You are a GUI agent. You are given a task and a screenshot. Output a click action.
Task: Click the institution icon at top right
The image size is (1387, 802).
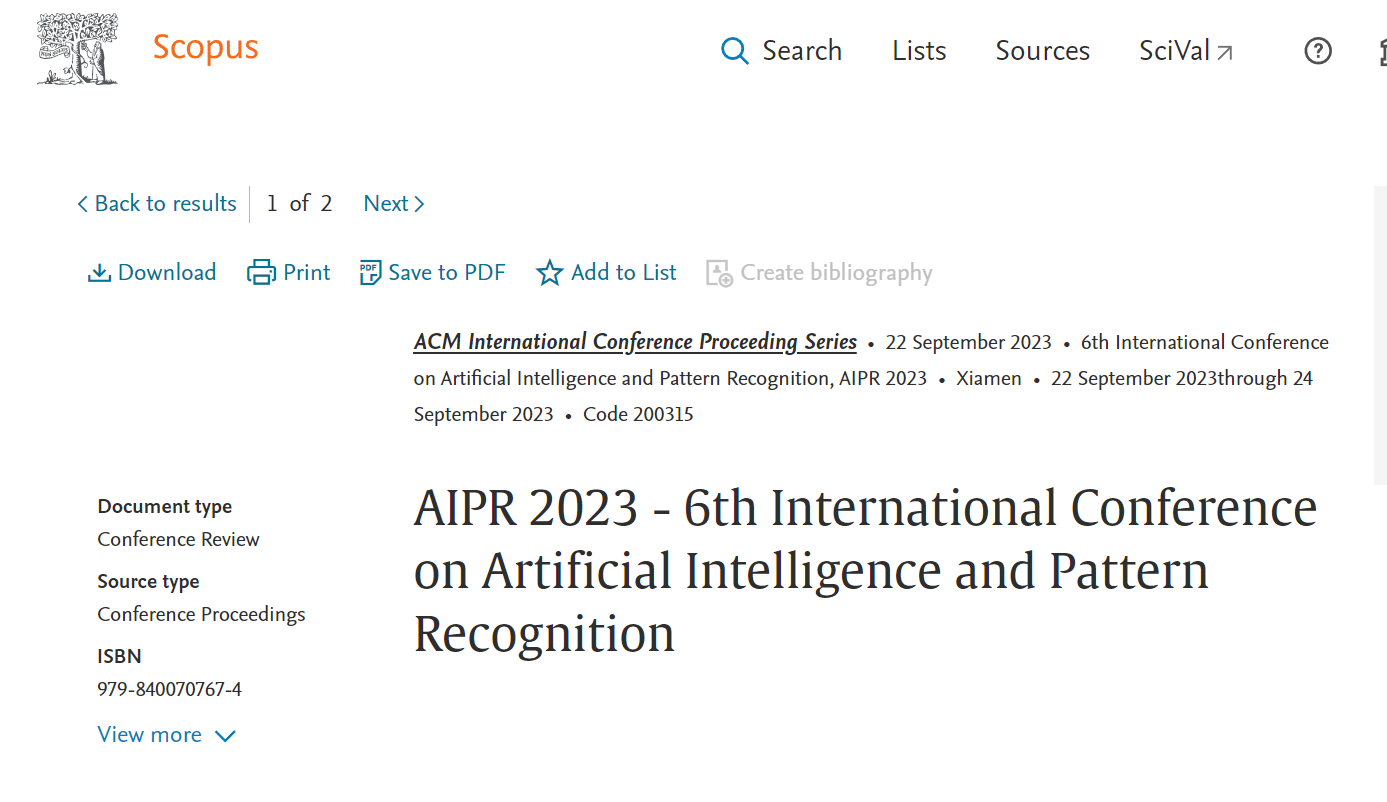1382,51
